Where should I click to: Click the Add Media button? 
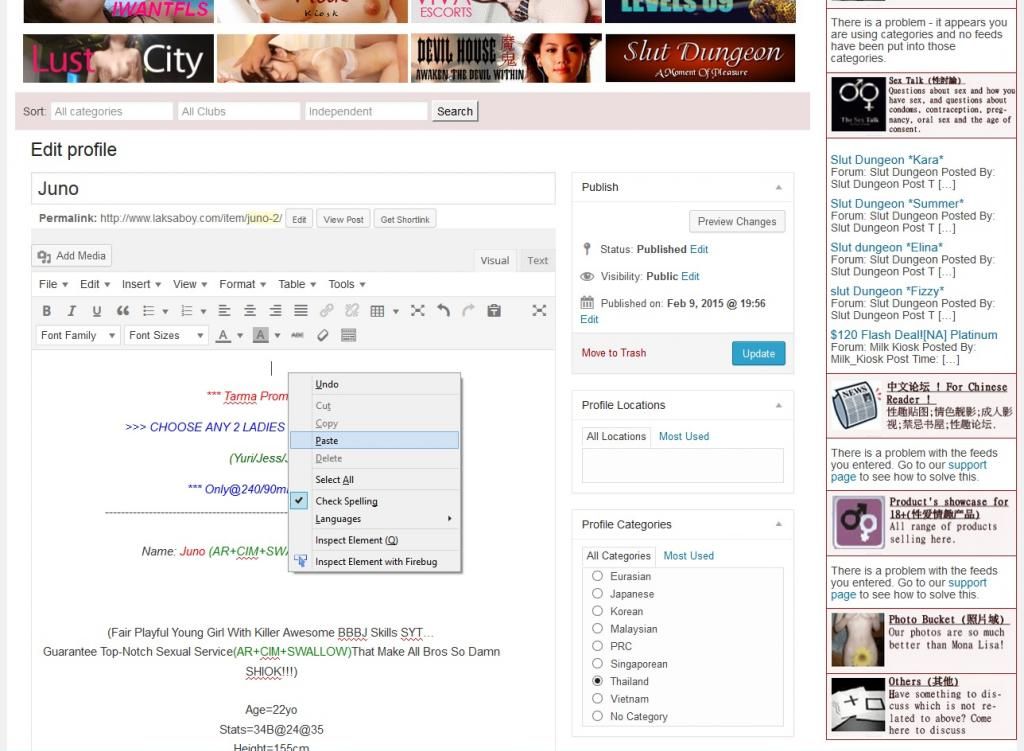click(x=72, y=256)
